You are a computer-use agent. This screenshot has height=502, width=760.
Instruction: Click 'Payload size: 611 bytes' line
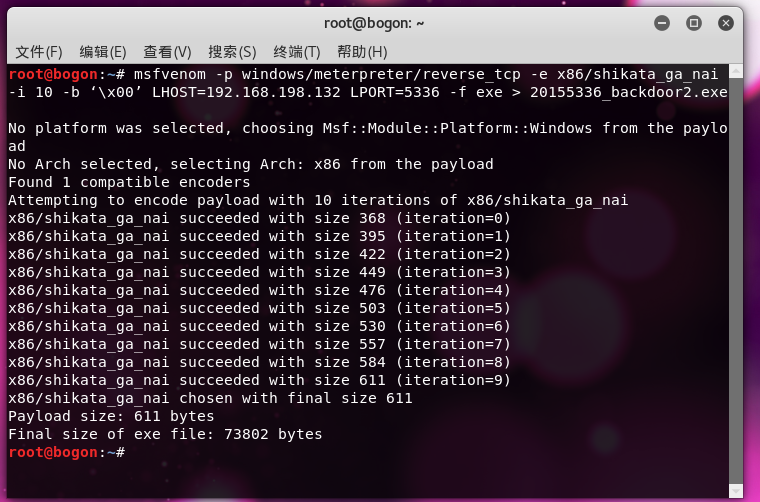[111, 416]
